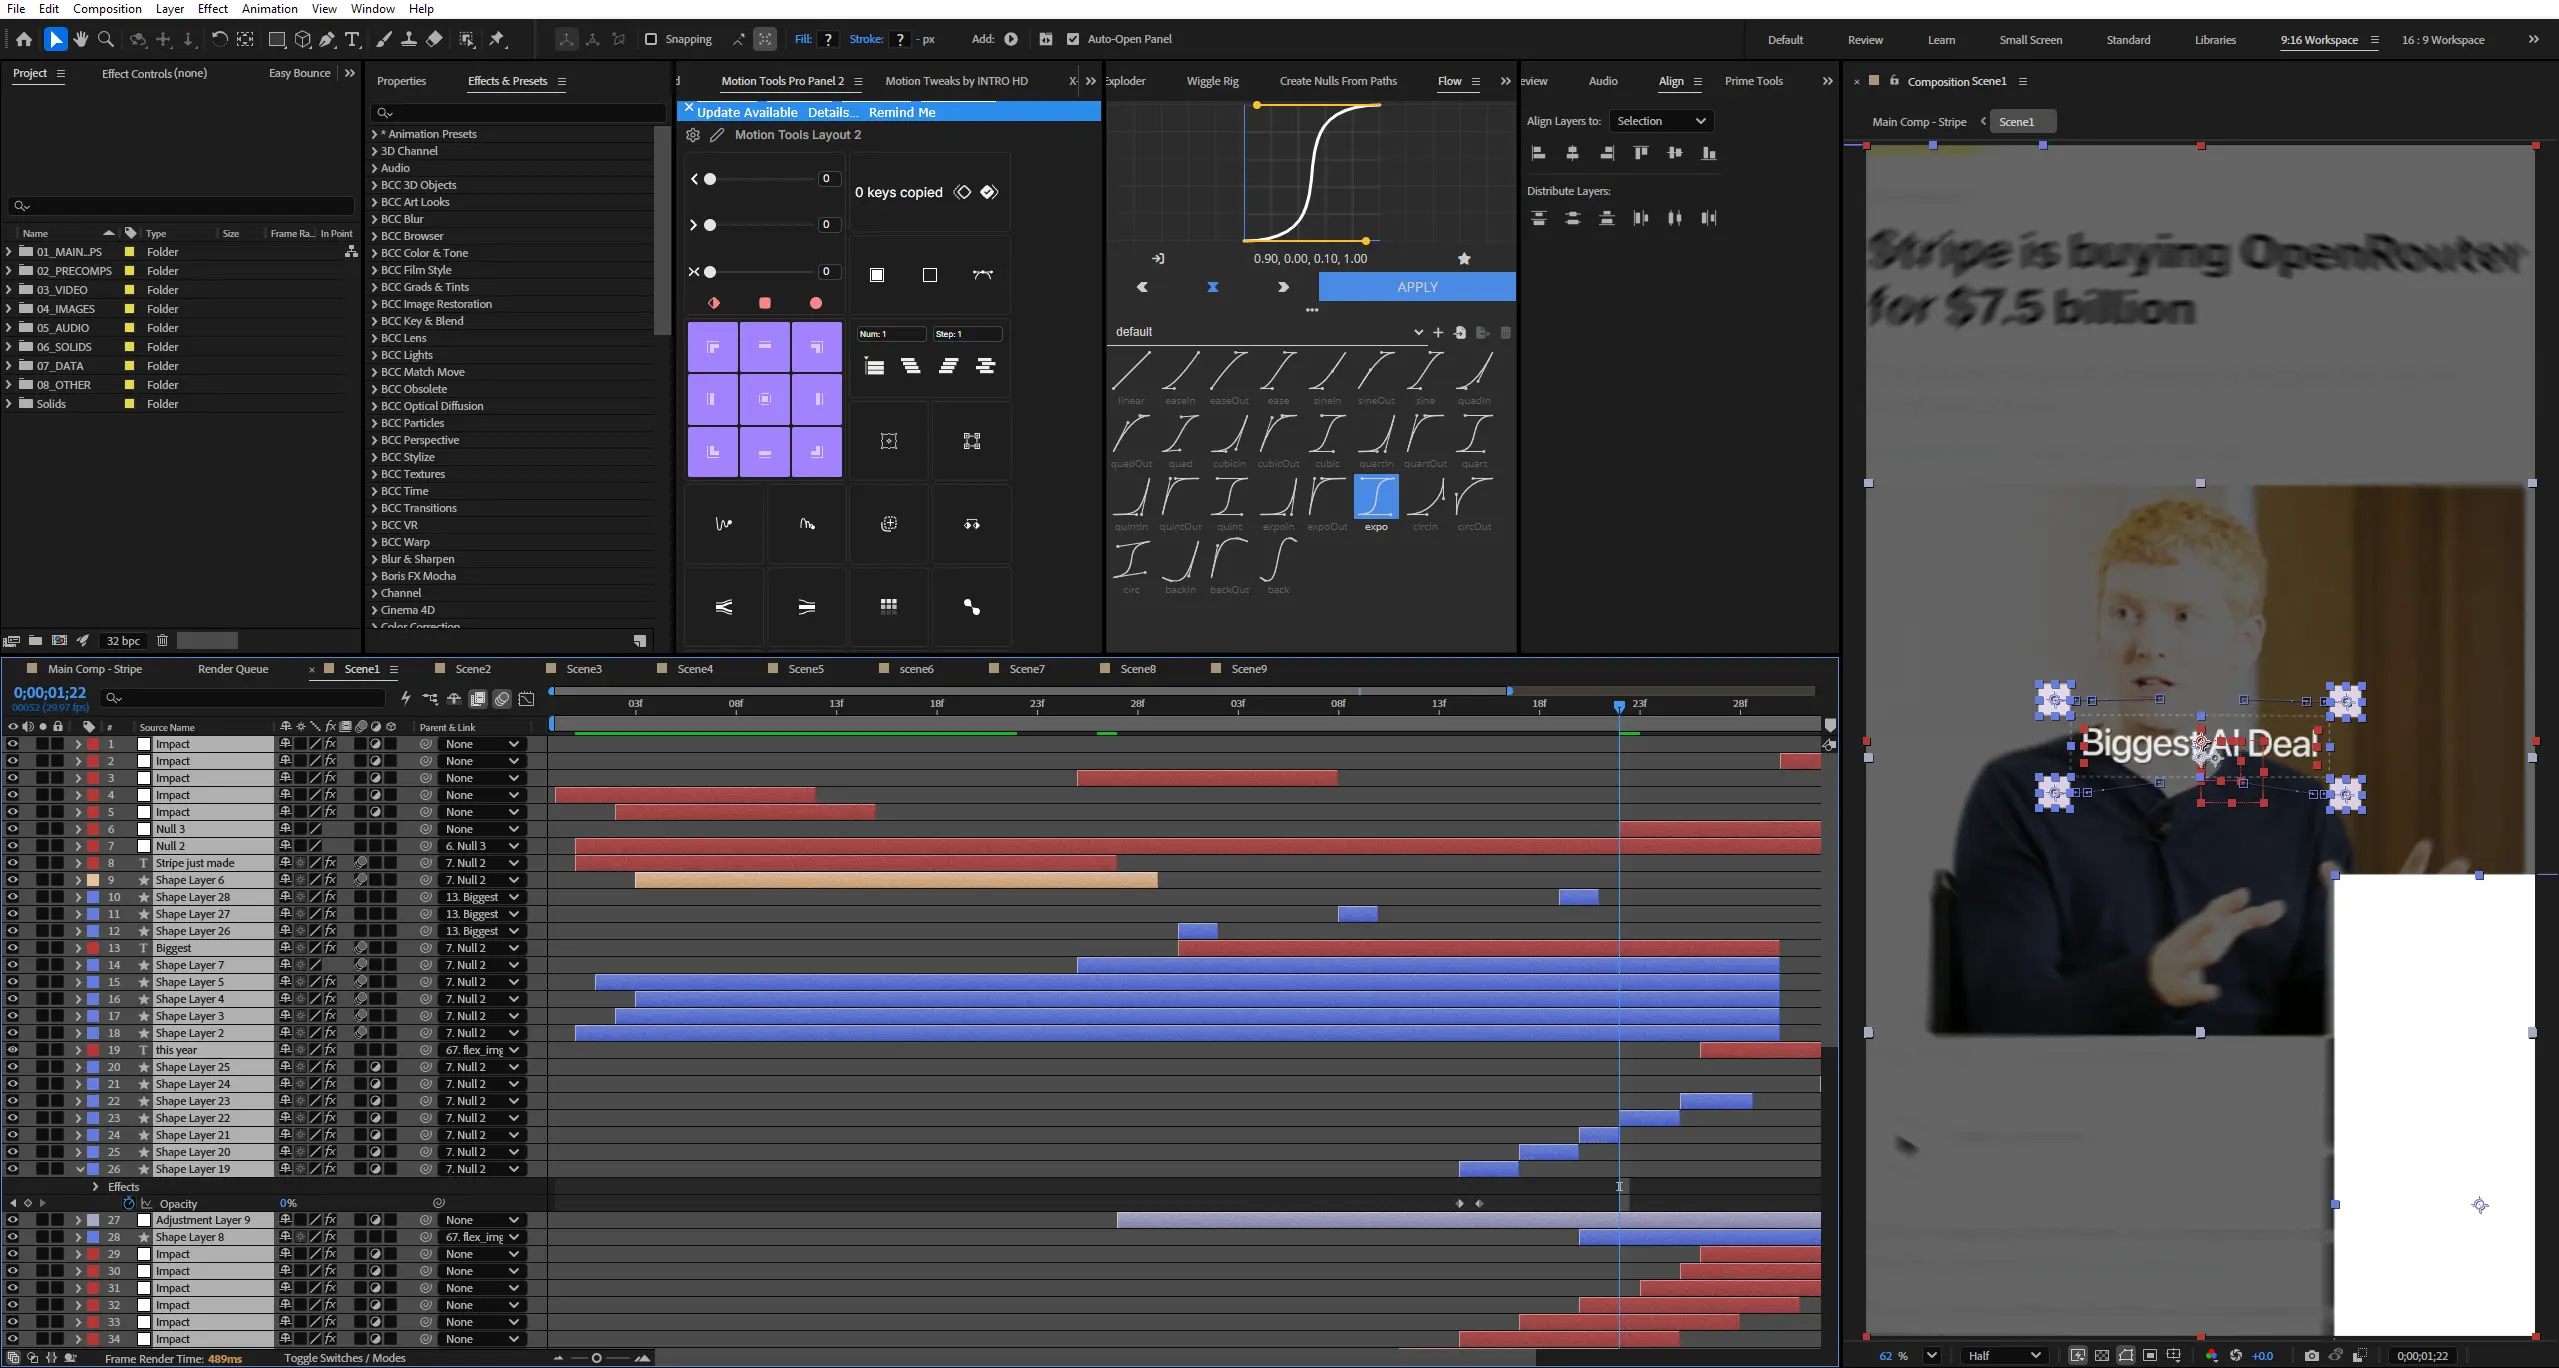Click the Home icon in toolbar
The height and width of the screenshot is (1368, 2559).
[24, 39]
